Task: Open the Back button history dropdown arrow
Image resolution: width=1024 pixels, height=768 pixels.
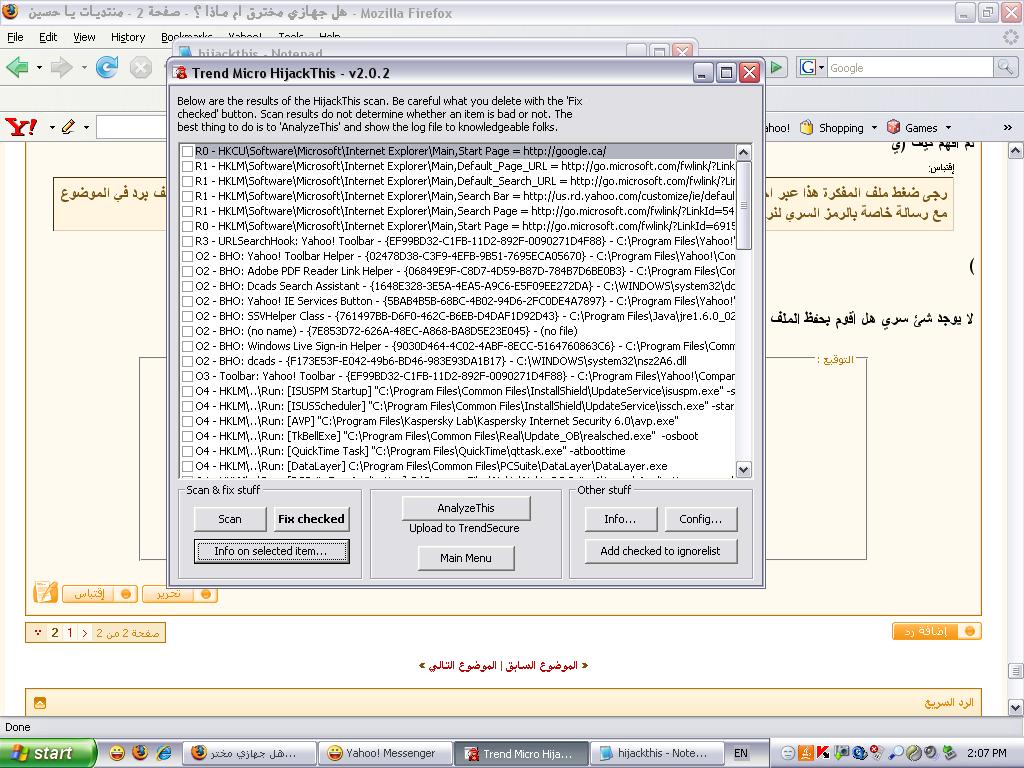Action: click(39, 68)
